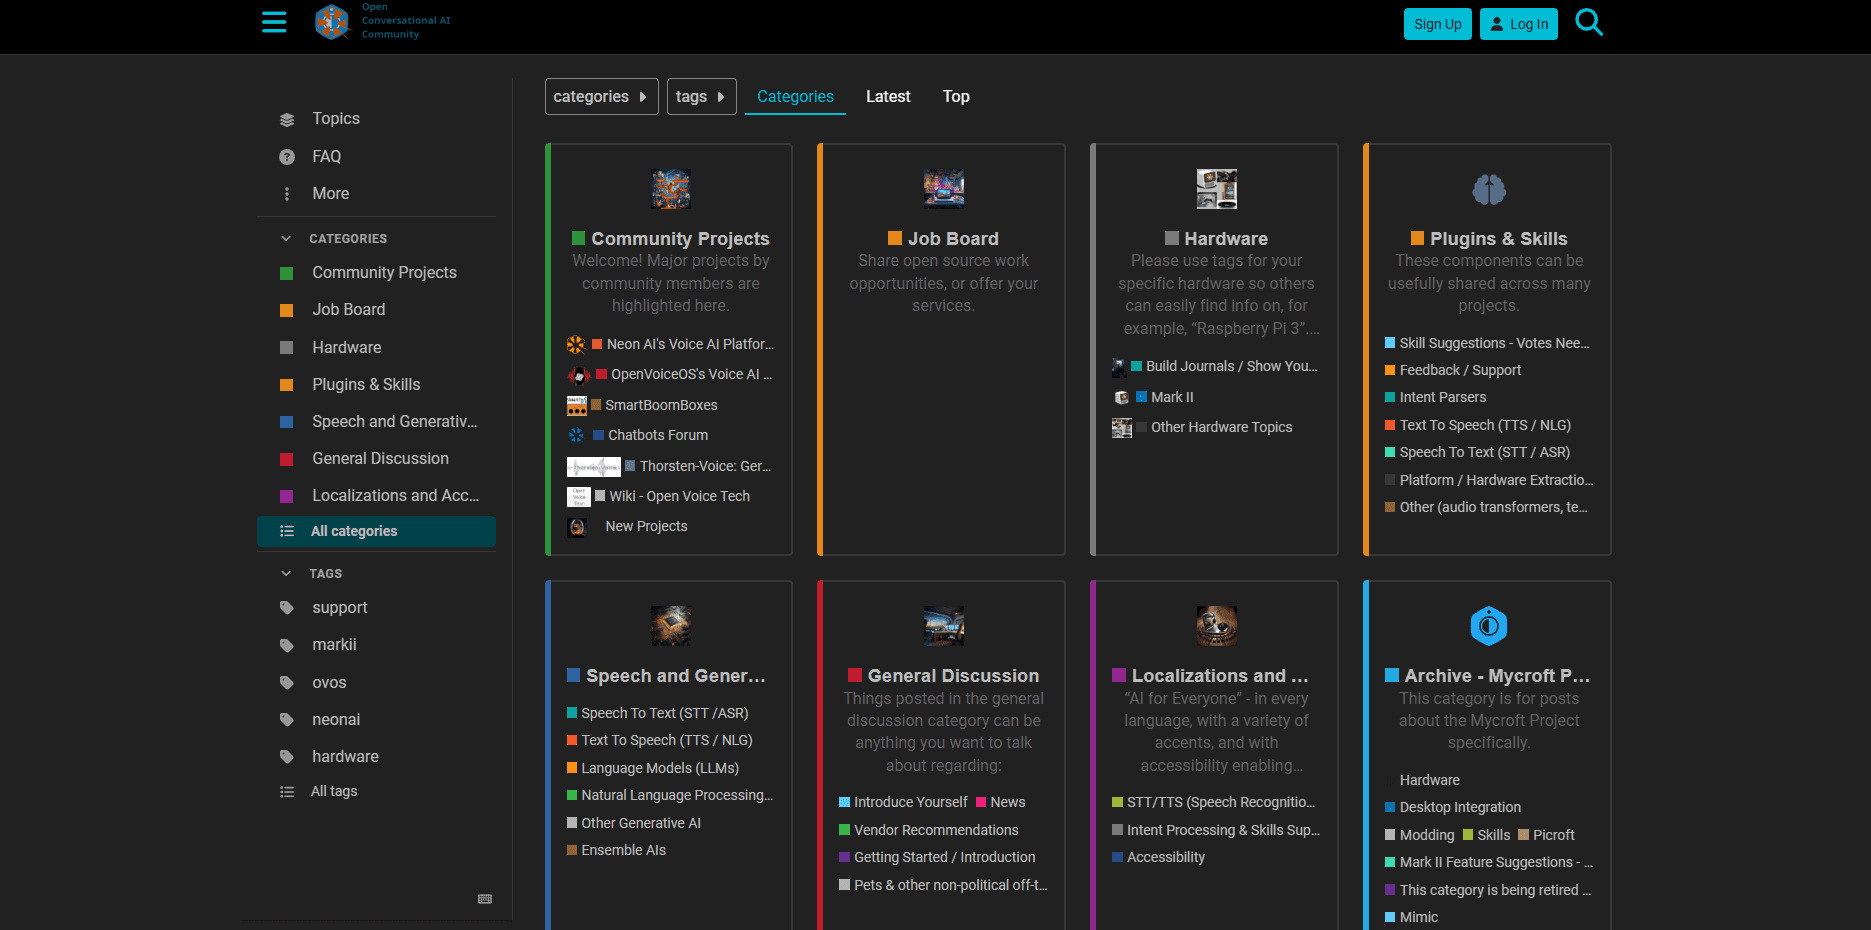The width and height of the screenshot is (1871, 930).
Task: Click the keyboard shortcuts icon in sidebar
Action: point(485,899)
